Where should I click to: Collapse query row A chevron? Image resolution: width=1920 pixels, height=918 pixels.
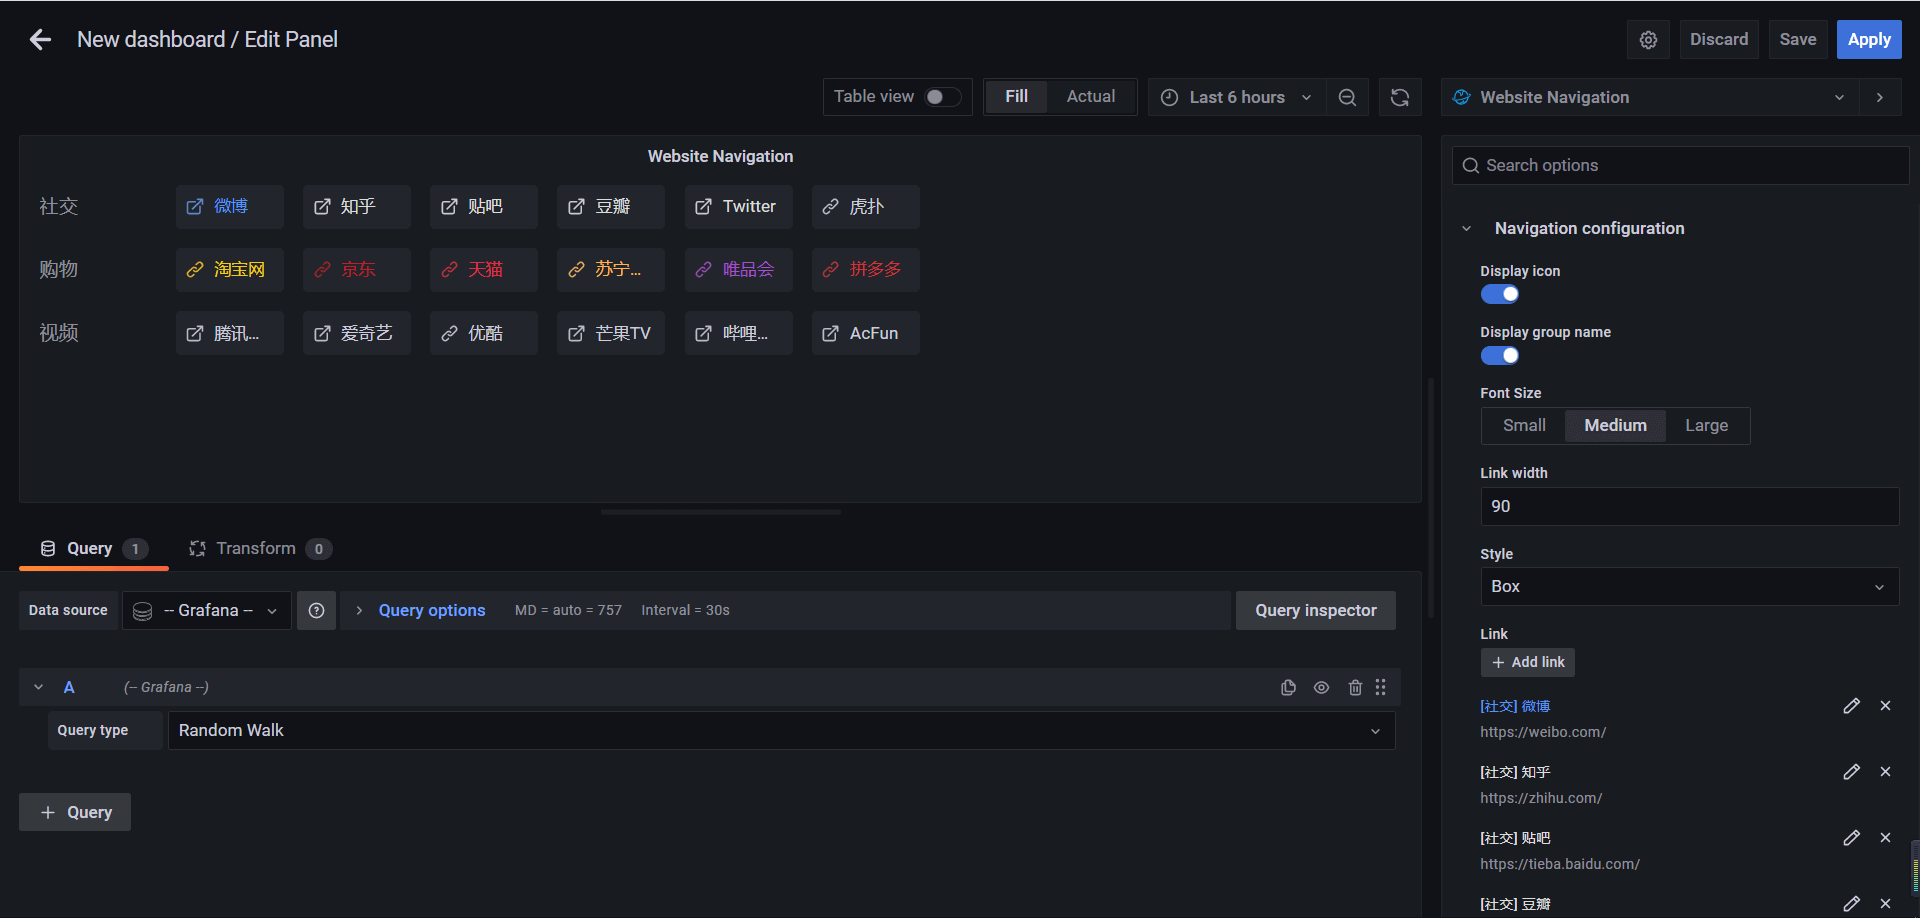(38, 687)
